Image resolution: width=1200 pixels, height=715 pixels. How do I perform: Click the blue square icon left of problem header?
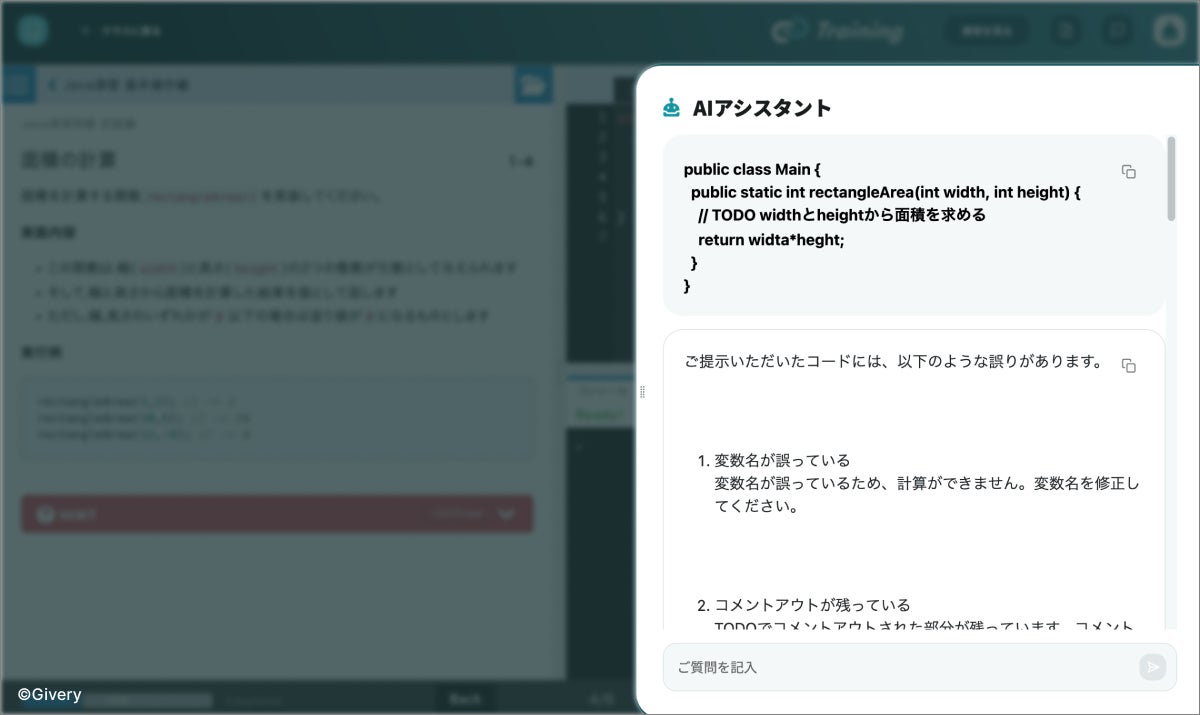point(18,85)
